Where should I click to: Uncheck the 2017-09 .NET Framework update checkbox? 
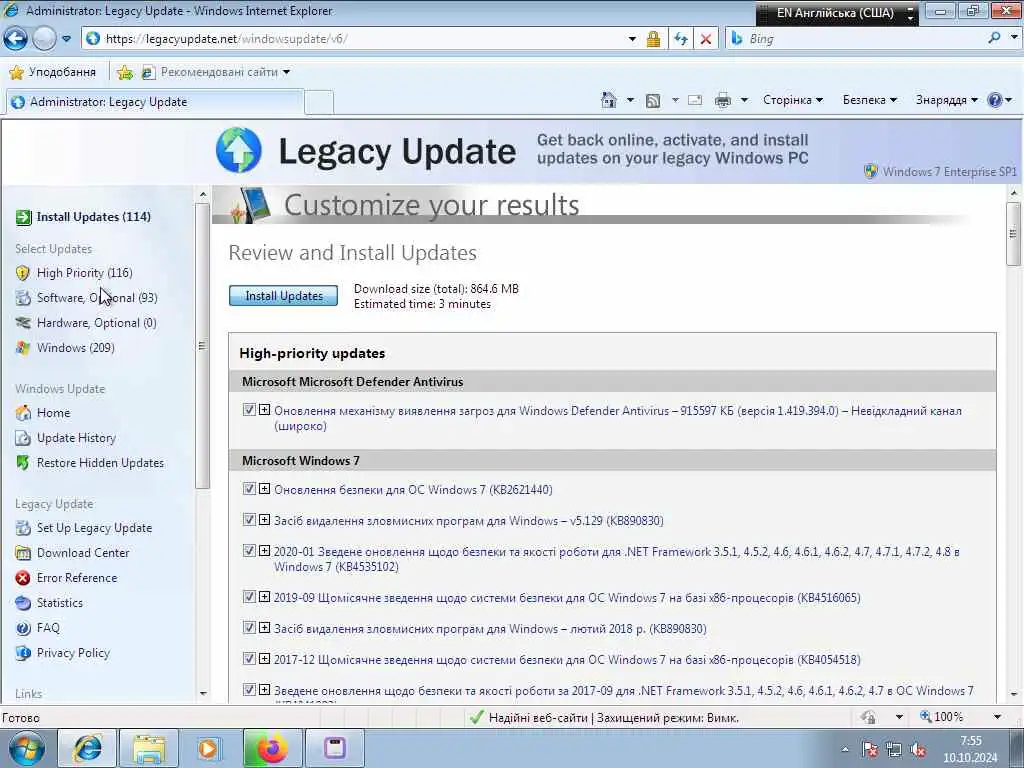coord(249,690)
